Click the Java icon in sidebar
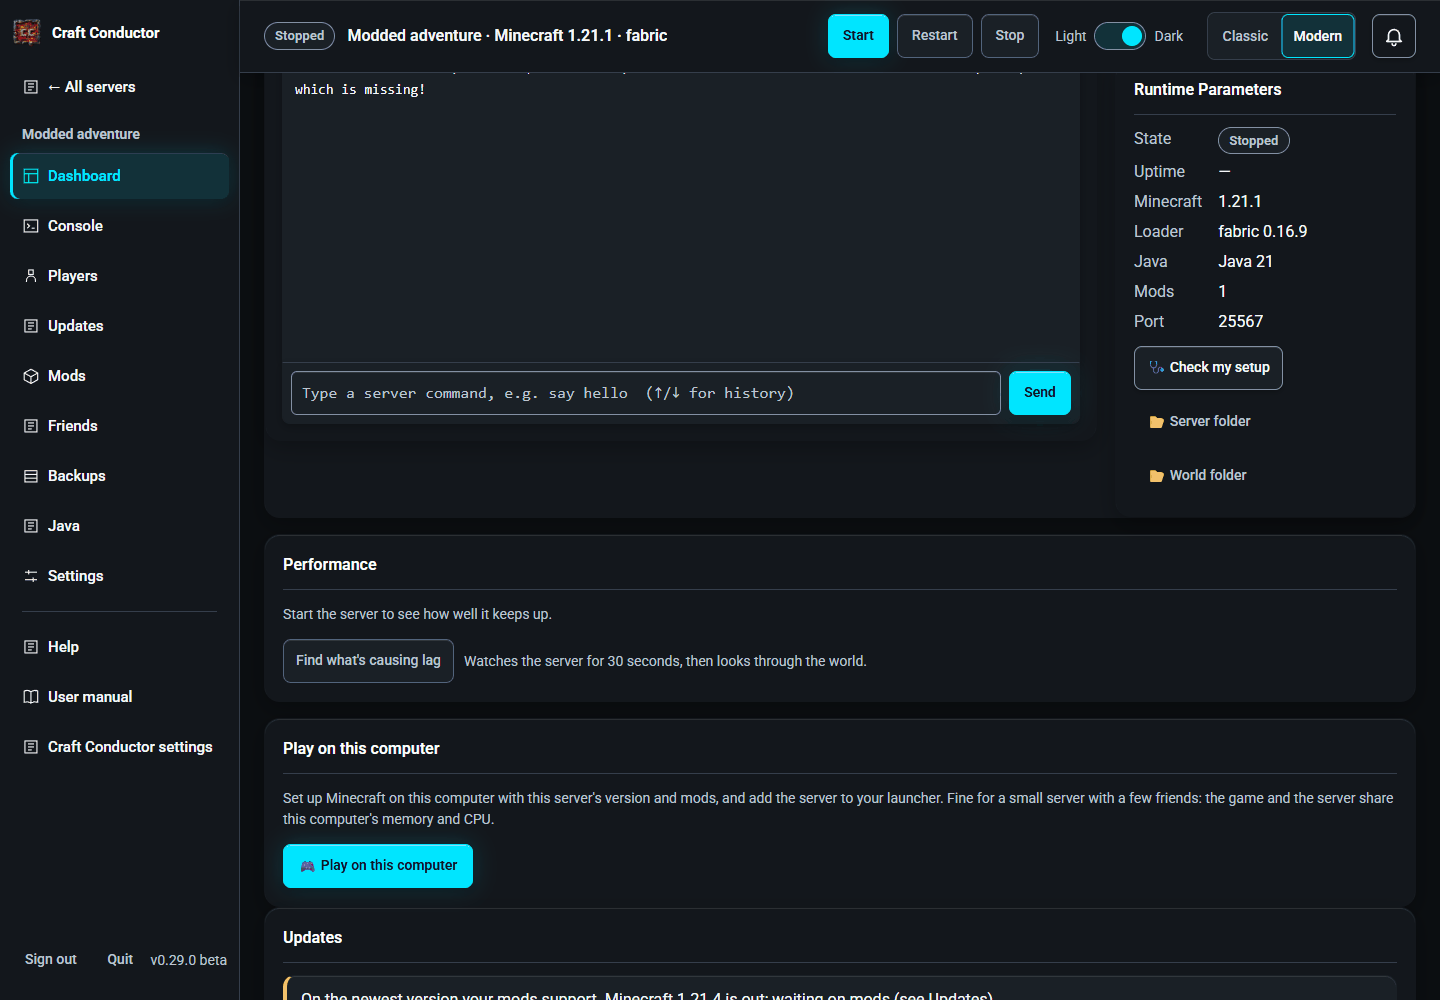This screenshot has height=1000, width=1440. pos(31,526)
